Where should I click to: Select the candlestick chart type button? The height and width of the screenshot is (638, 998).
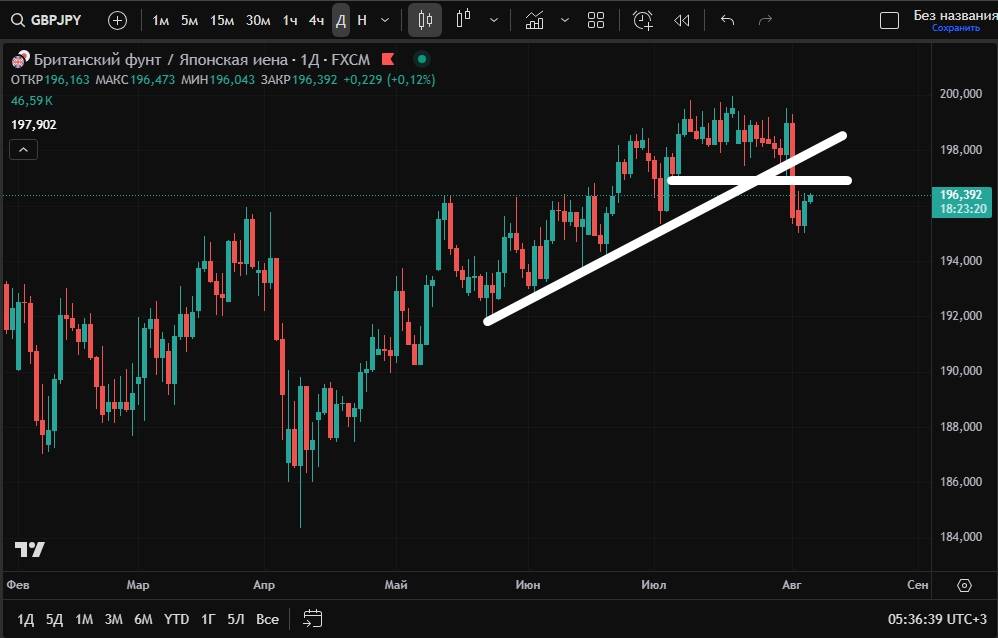pyautogui.click(x=425, y=20)
